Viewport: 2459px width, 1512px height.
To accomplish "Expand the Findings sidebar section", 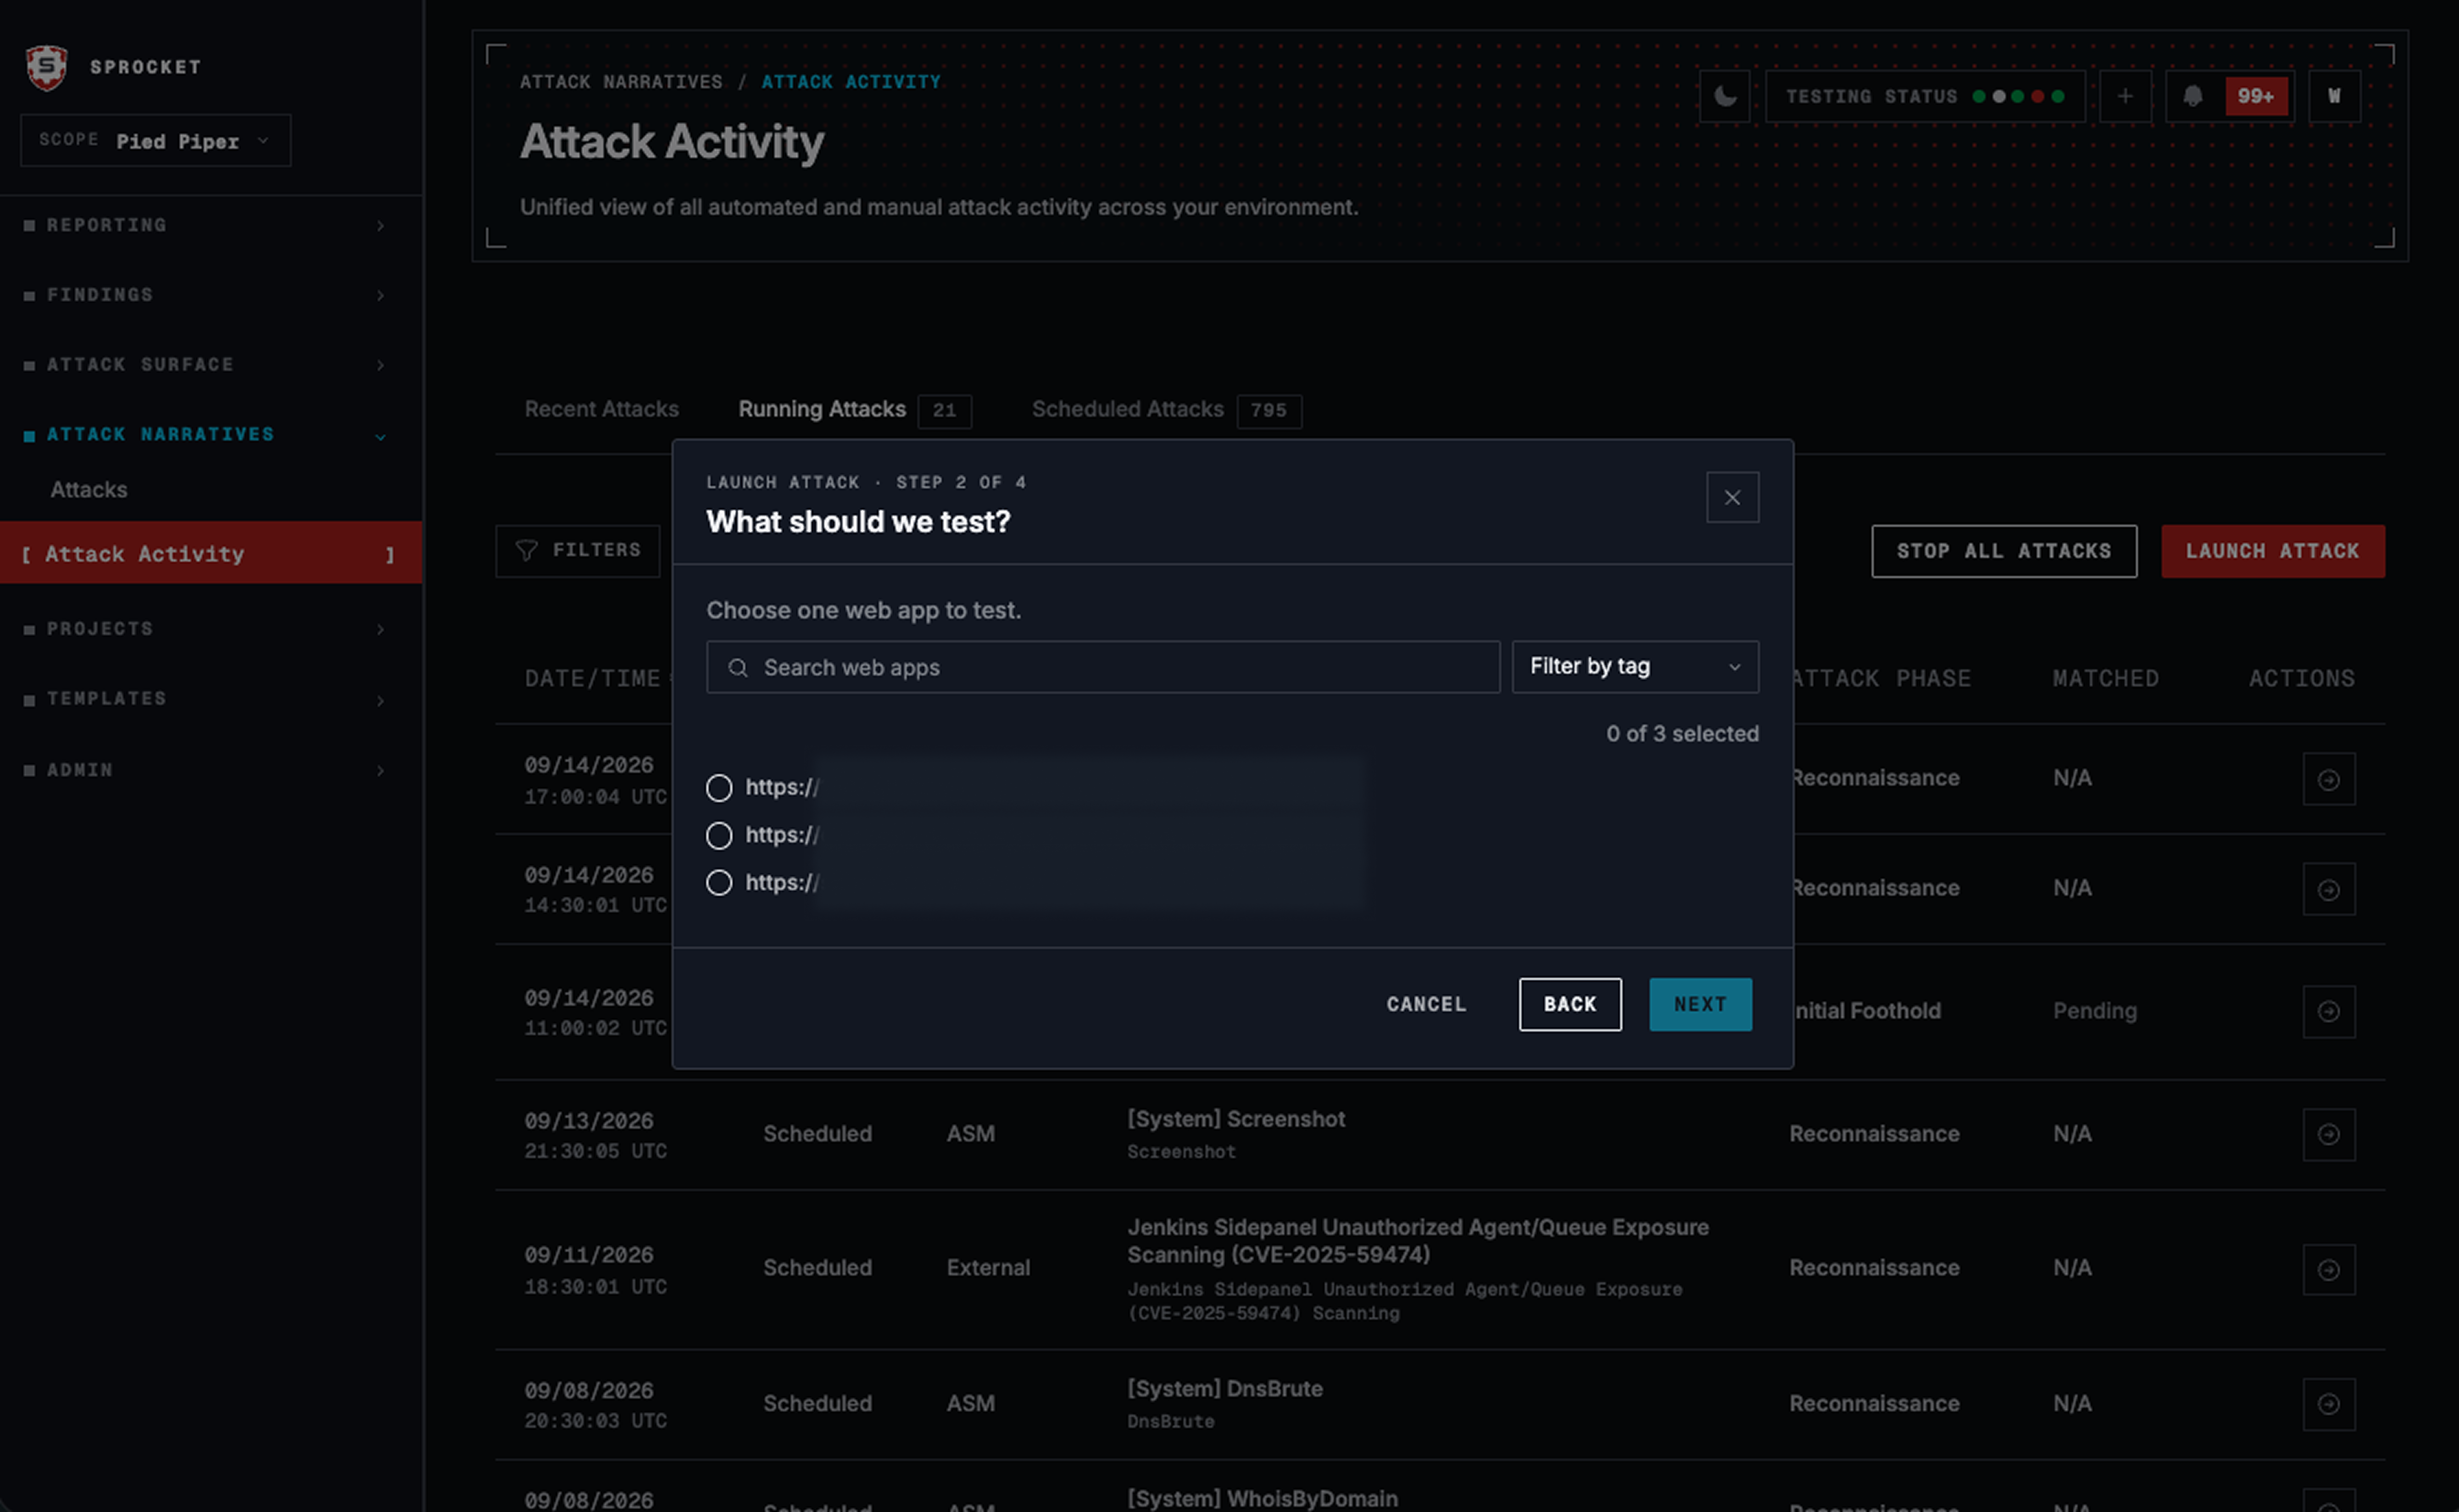I will [x=205, y=295].
